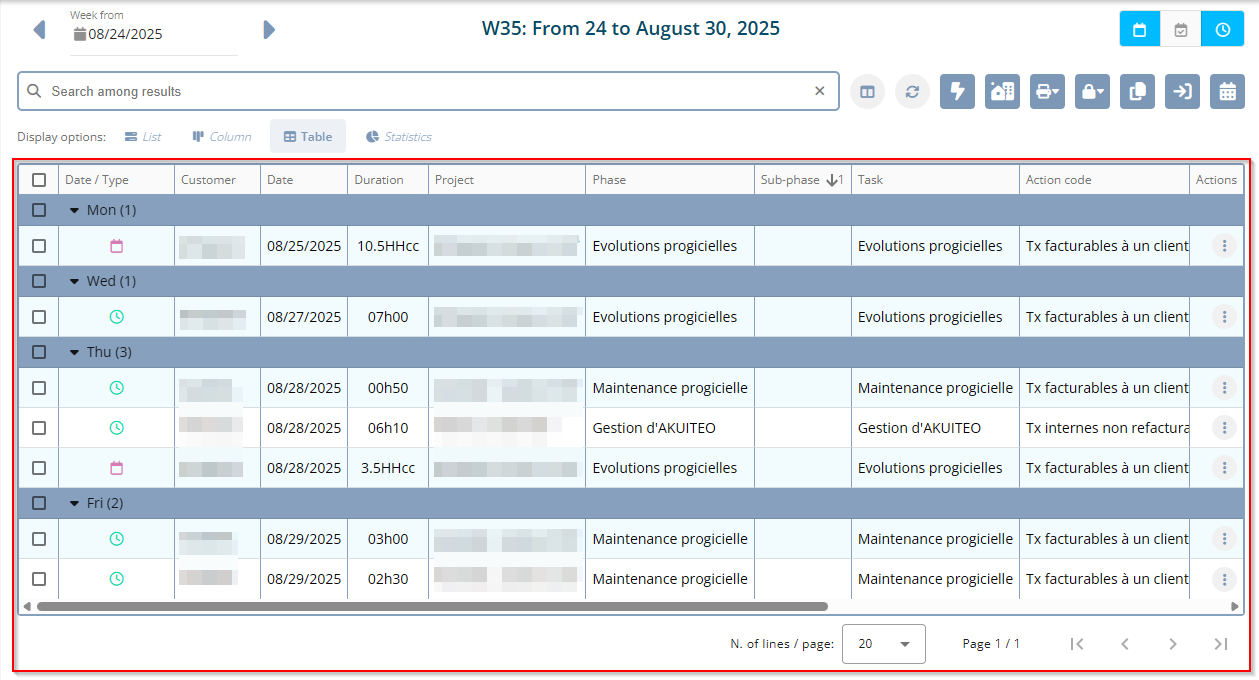Open the lock dropdown button
The height and width of the screenshot is (680, 1259).
click(1092, 91)
